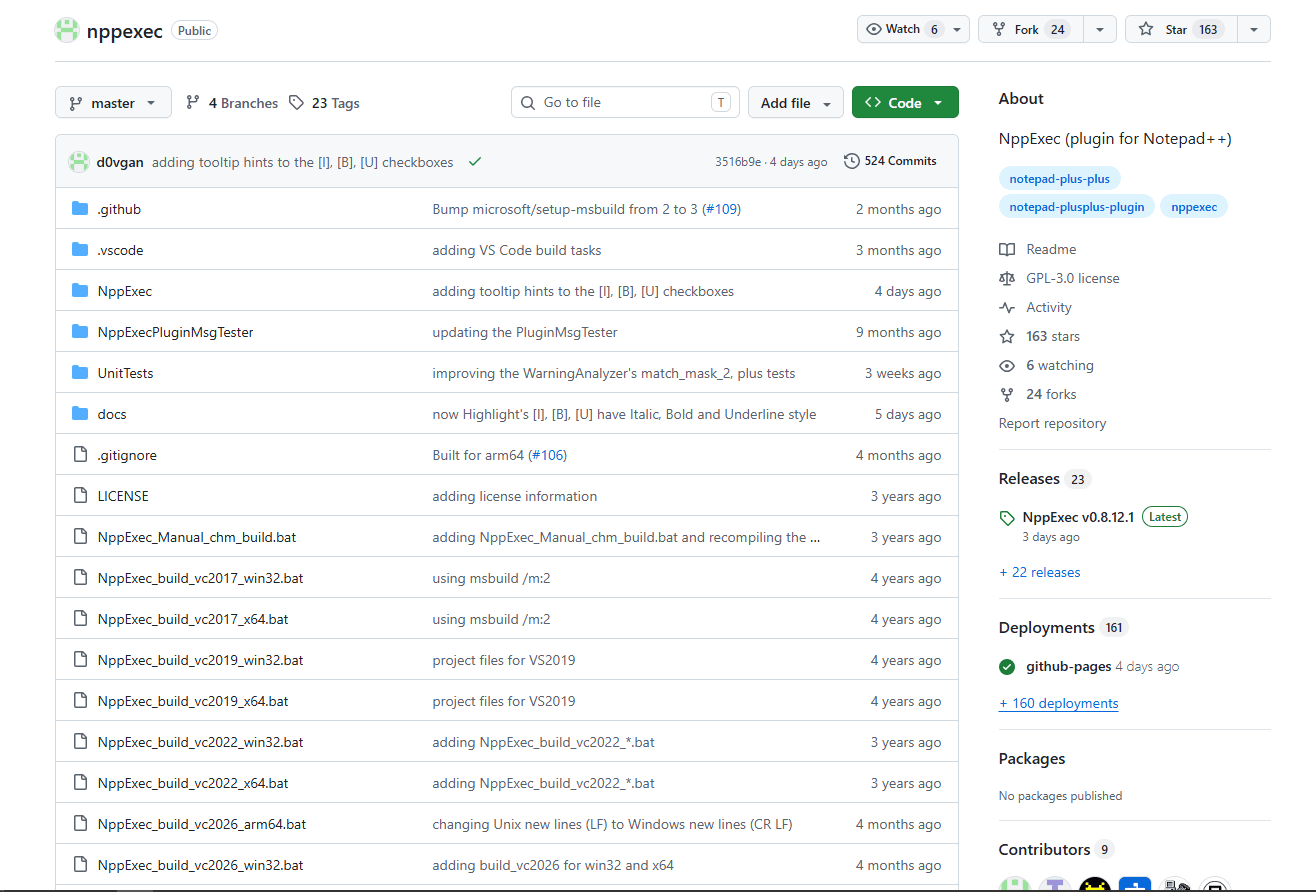Star the repository with the Star button
The width and height of the screenshot is (1316, 892).
[x=1181, y=29]
